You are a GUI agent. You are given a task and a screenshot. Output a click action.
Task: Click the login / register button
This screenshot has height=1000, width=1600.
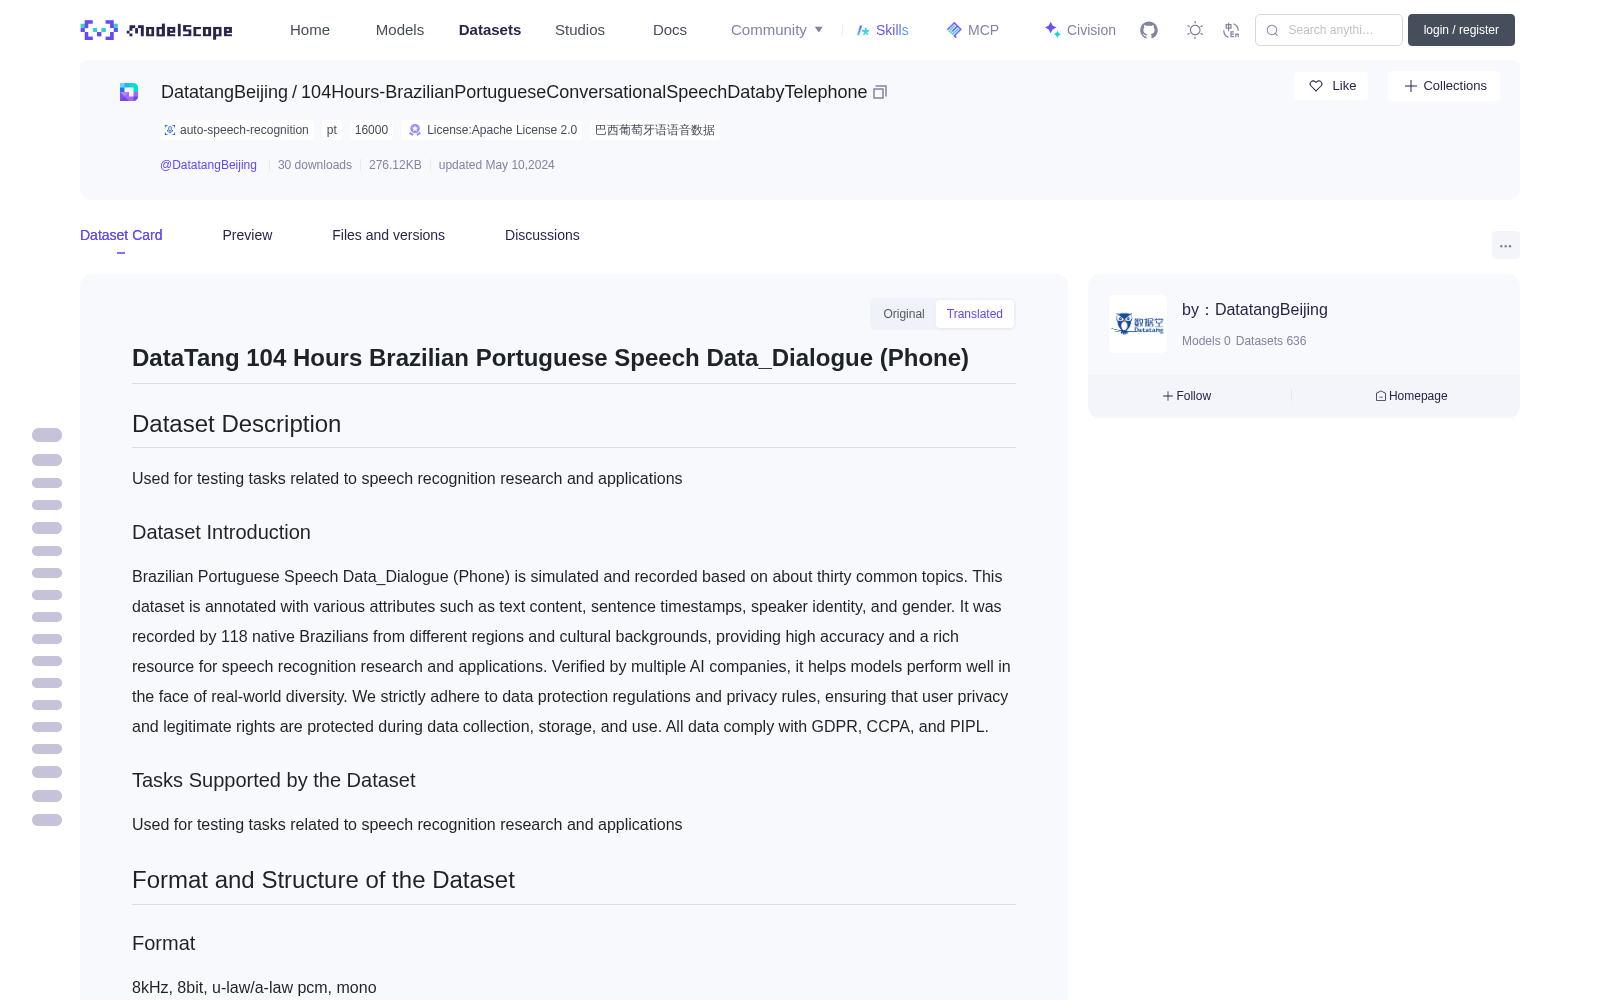click(1461, 30)
